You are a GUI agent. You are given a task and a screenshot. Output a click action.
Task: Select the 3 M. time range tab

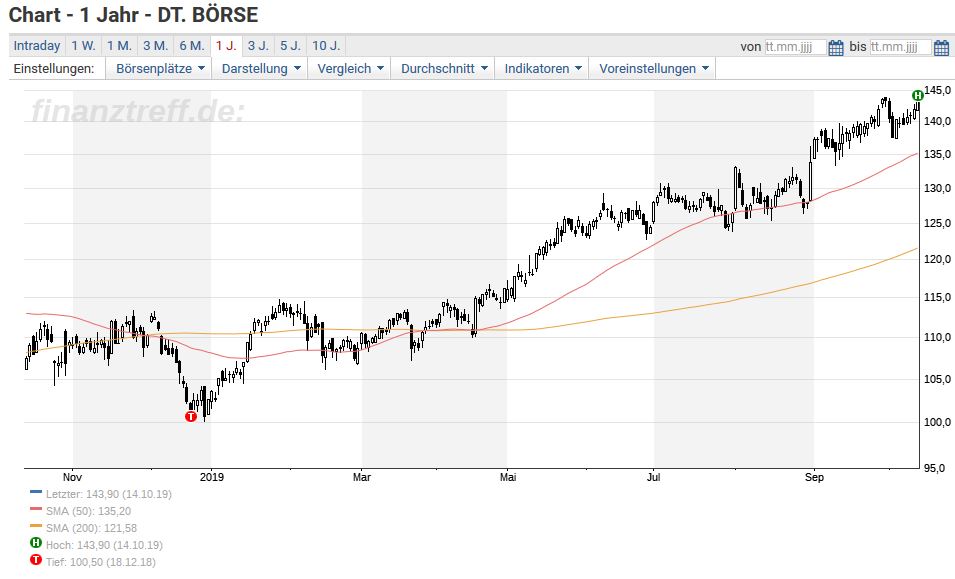click(x=155, y=46)
